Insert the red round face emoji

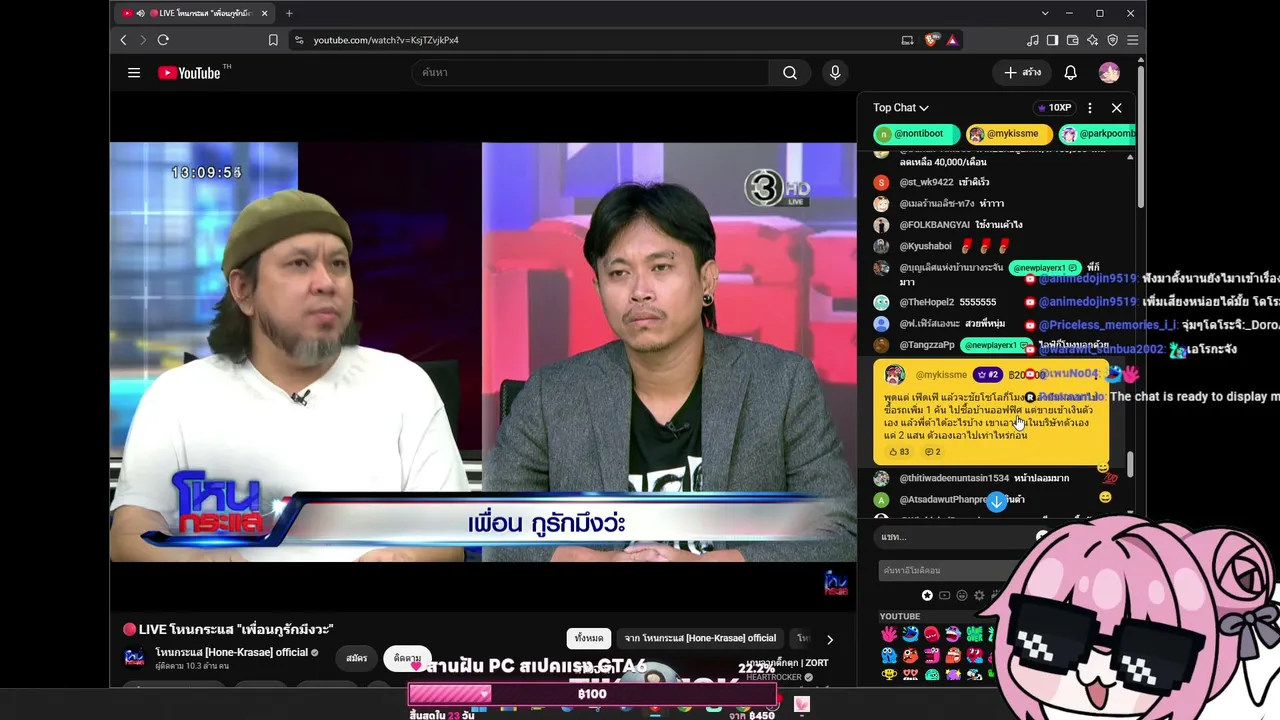pyautogui.click(x=931, y=634)
